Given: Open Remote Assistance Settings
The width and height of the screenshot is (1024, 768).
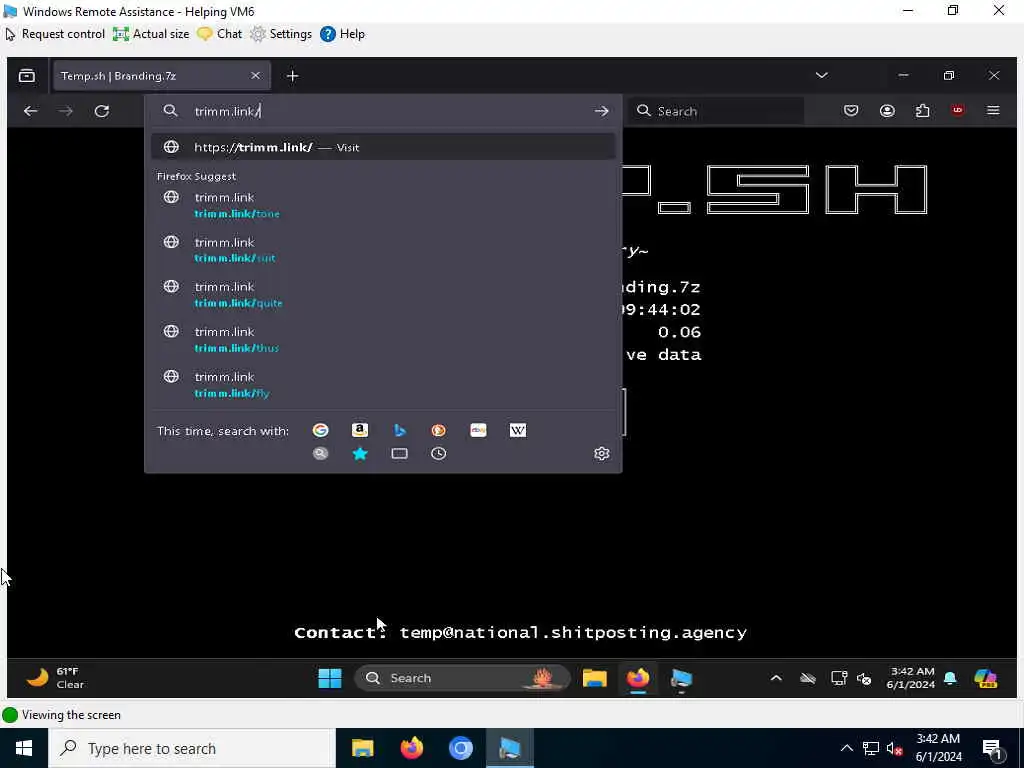Looking at the screenshot, I should coord(281,34).
